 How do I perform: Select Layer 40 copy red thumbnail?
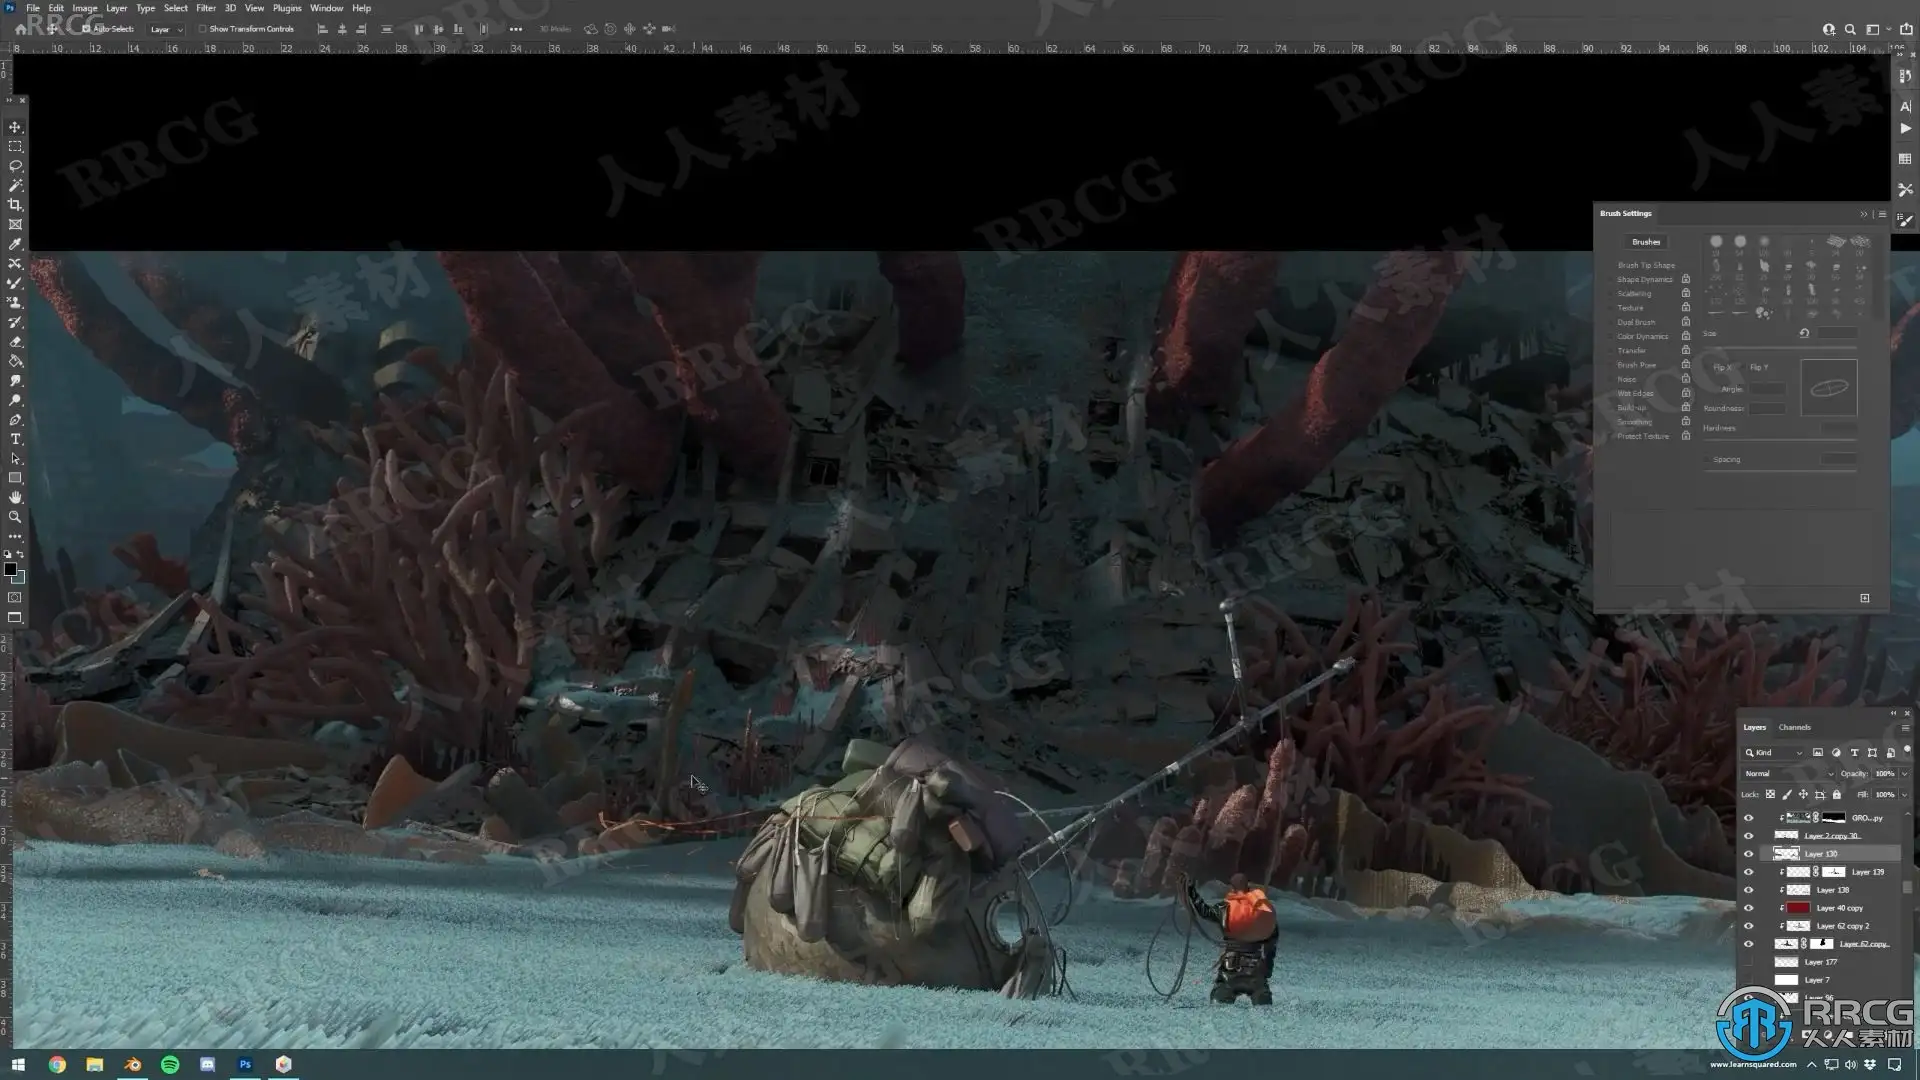[1798, 908]
